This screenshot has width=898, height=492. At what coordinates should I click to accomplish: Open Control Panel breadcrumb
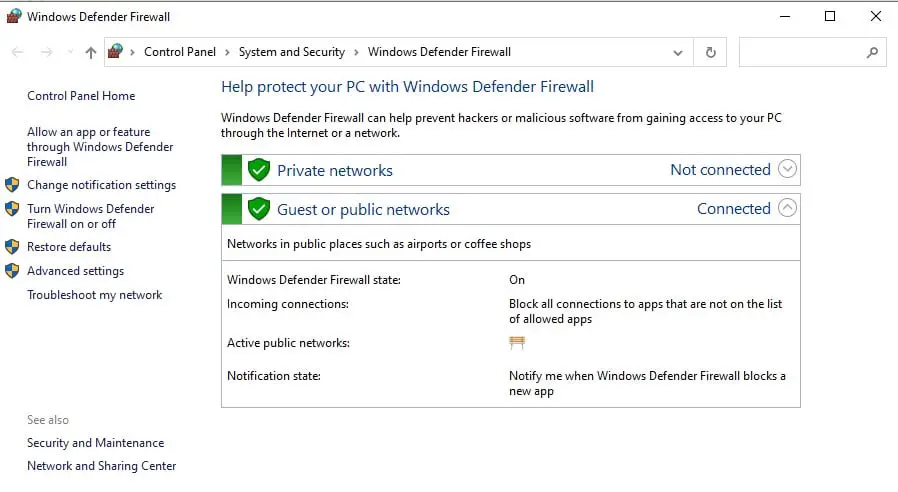click(x=180, y=52)
